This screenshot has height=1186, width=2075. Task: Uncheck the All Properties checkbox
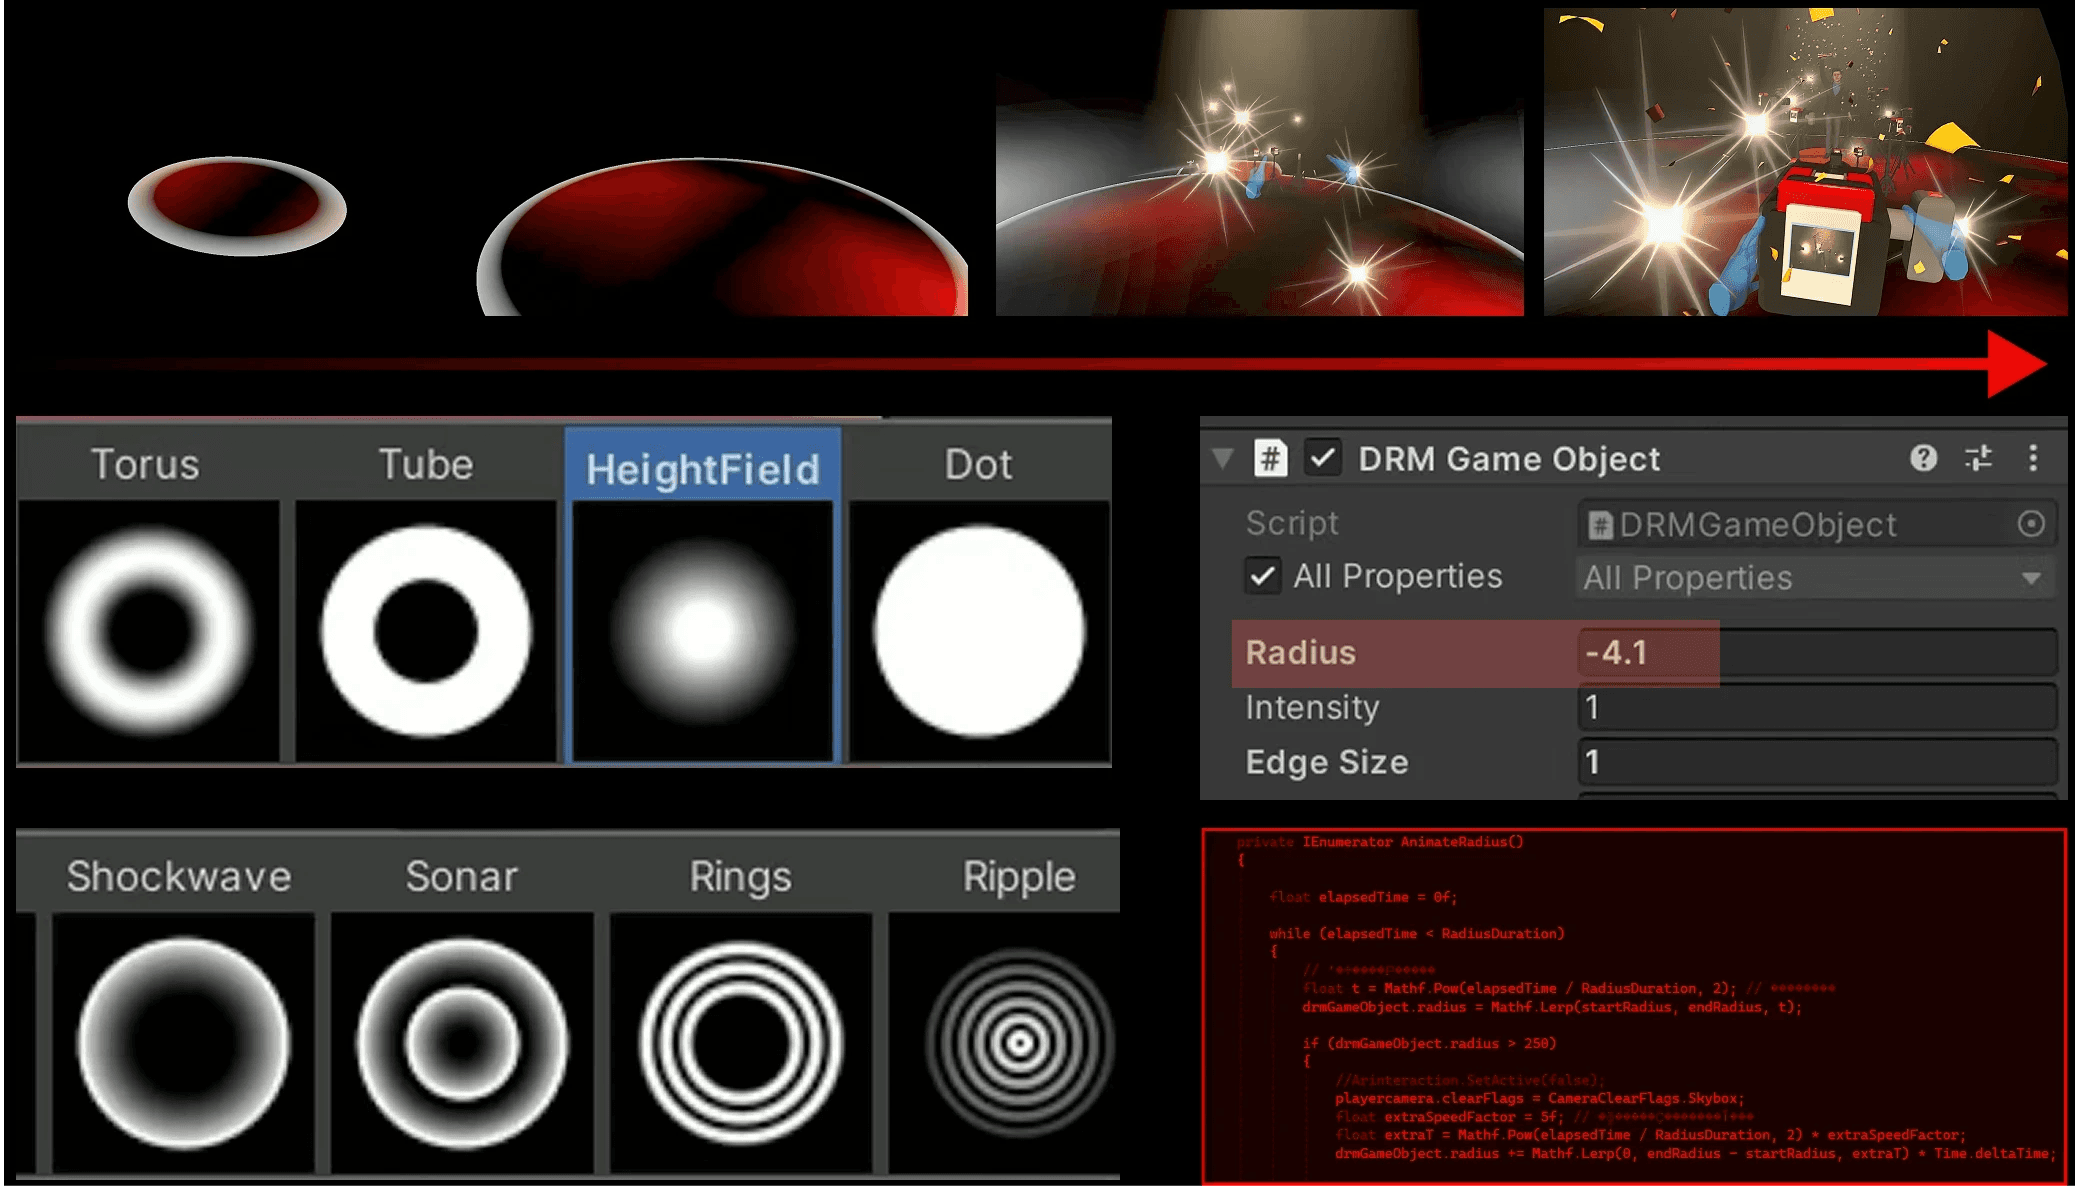[x=1263, y=576]
